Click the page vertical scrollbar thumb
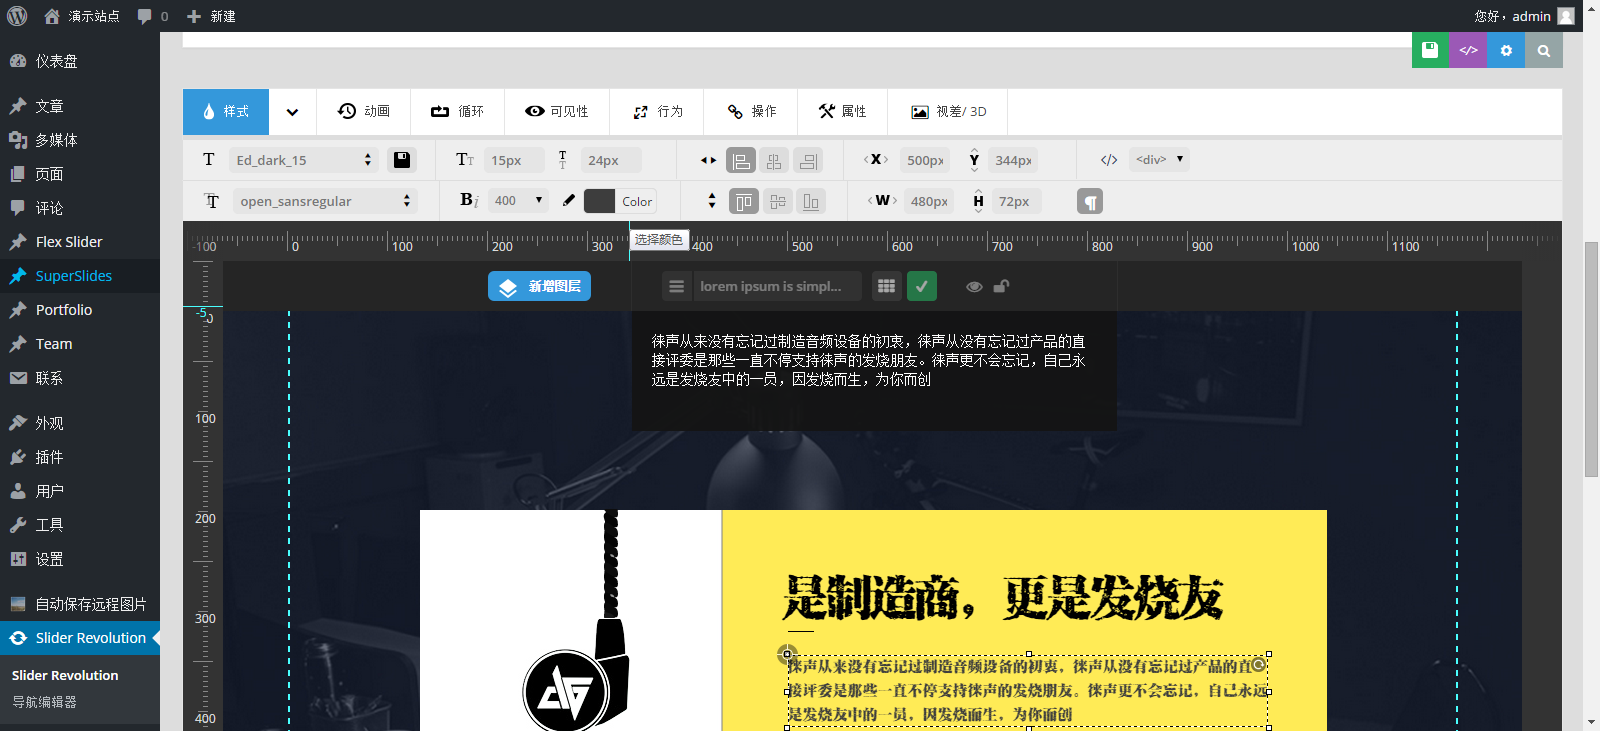This screenshot has height=731, width=1600. coord(1591,359)
